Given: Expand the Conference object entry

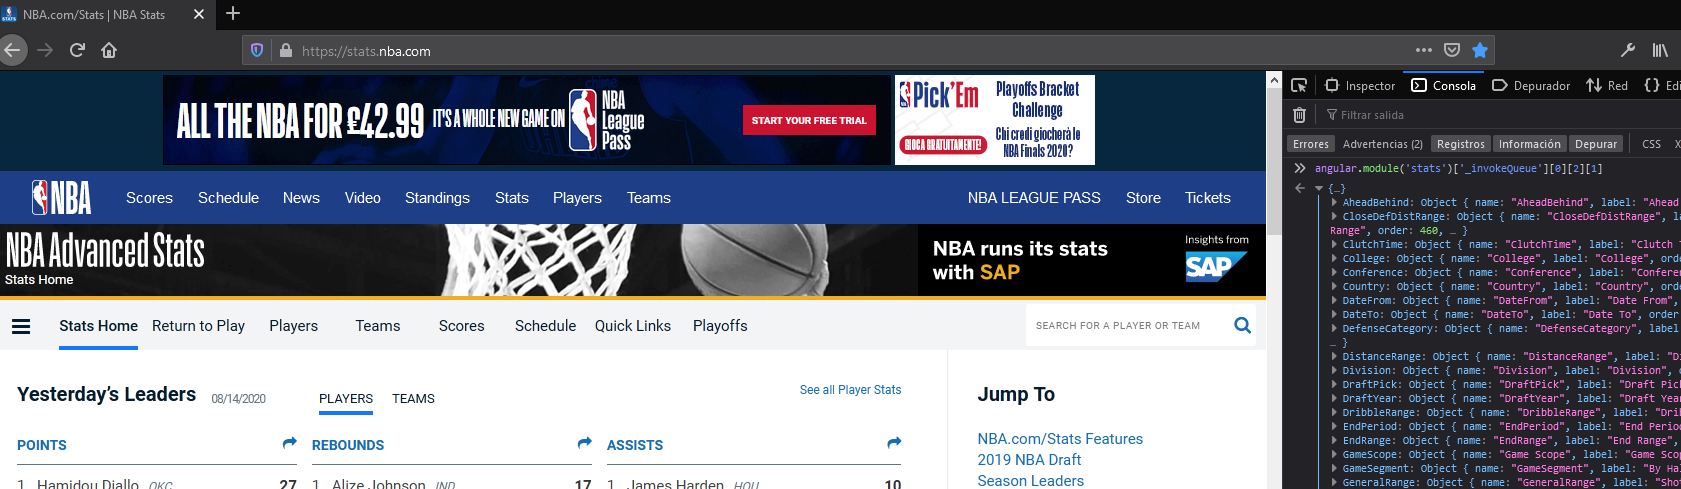Looking at the screenshot, I should coord(1334,272).
